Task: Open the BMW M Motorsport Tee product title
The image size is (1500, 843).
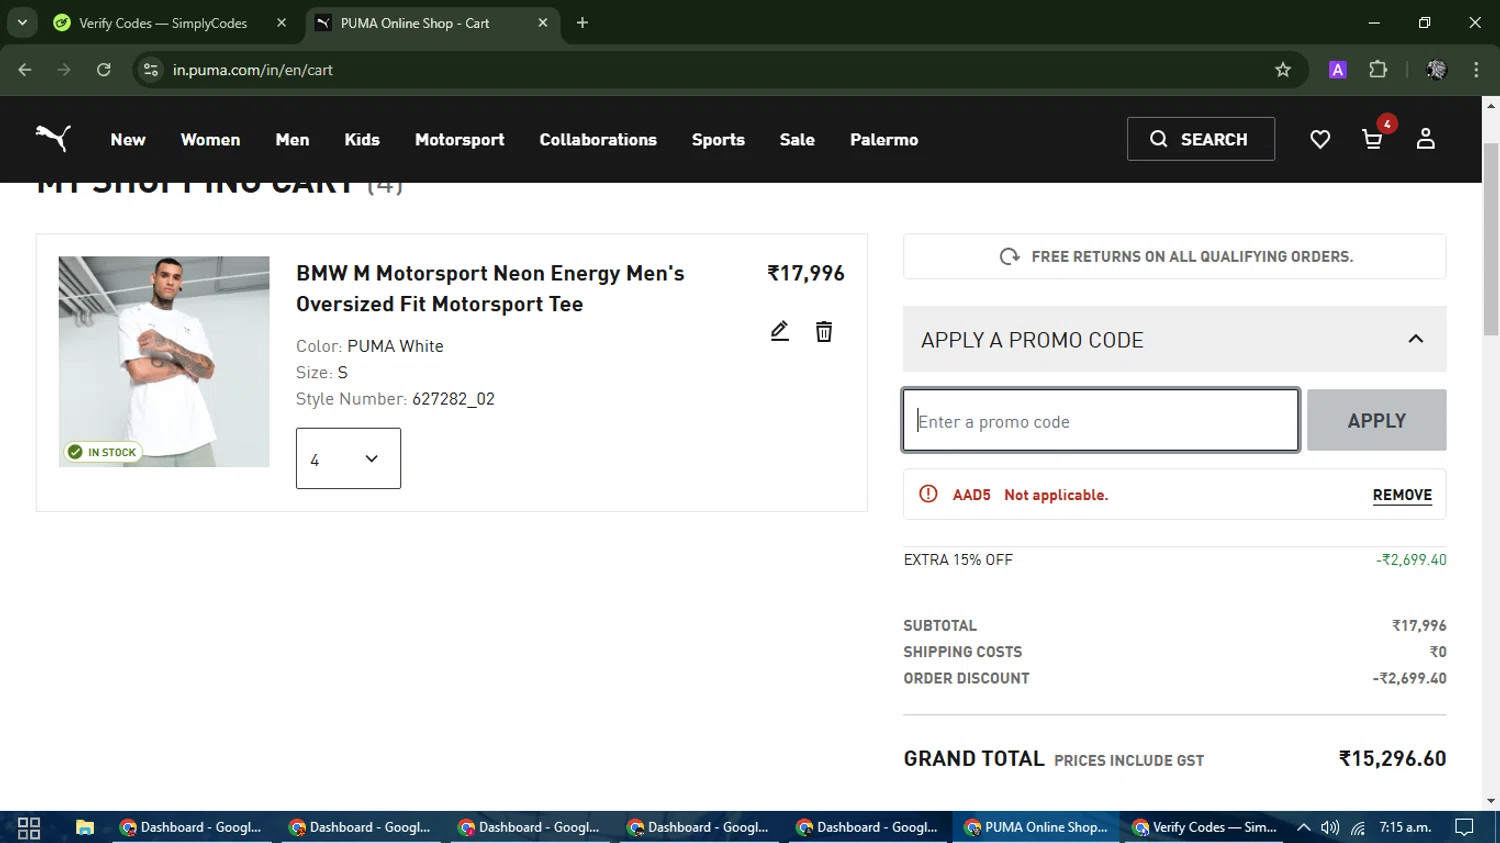Action: pyautogui.click(x=490, y=288)
